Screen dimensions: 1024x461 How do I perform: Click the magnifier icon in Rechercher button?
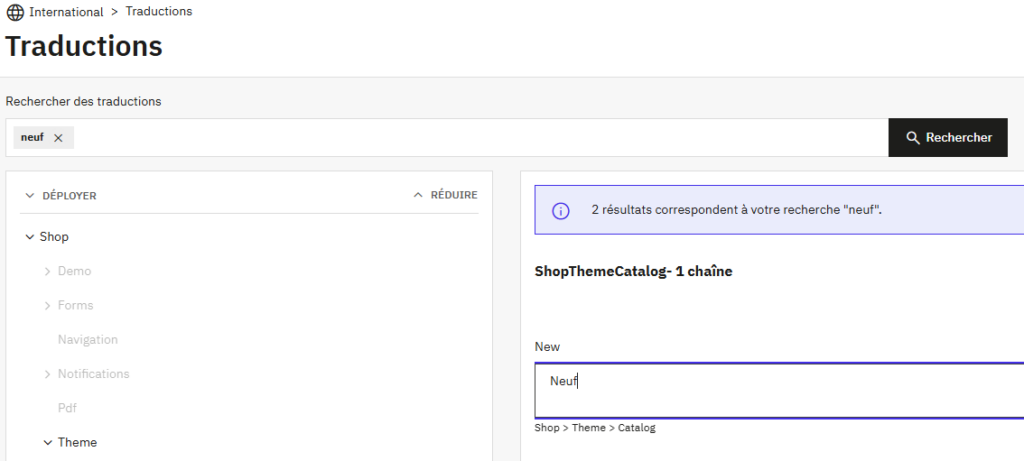[912, 138]
